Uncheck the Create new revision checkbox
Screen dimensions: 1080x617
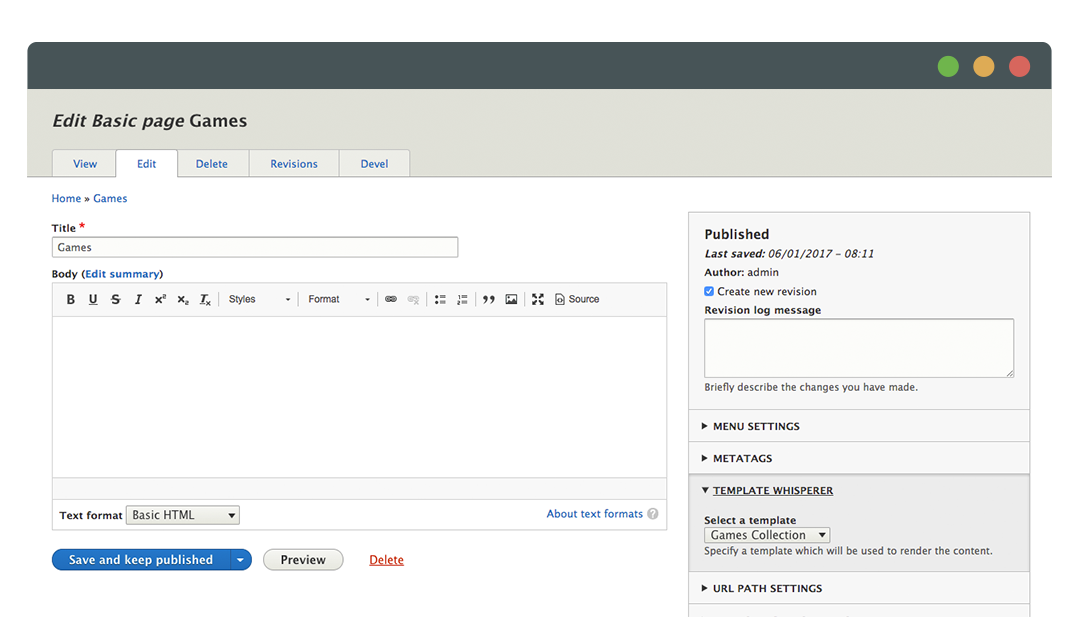pos(710,290)
